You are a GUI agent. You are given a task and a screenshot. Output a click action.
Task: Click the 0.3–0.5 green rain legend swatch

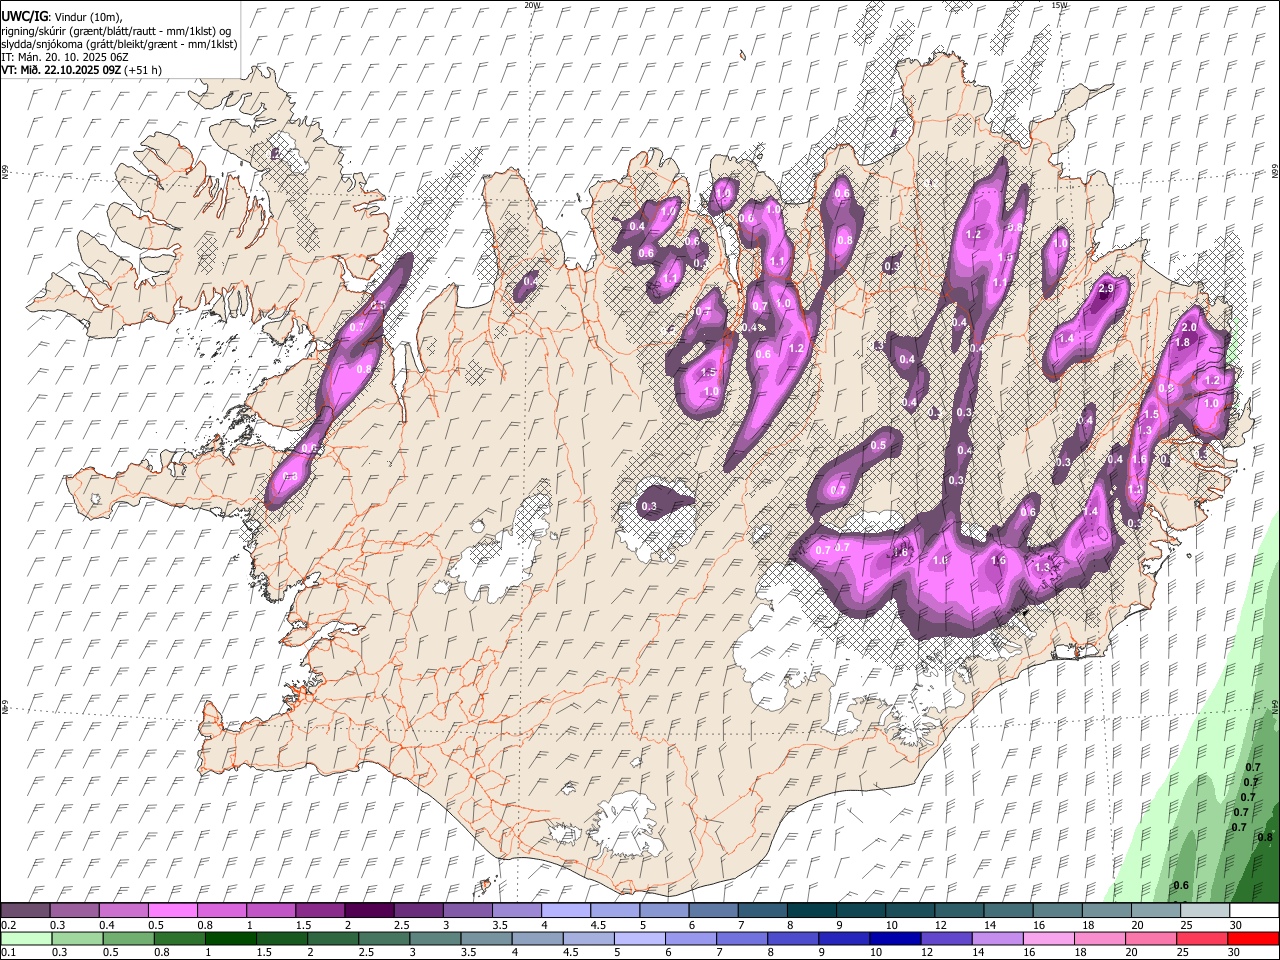click(77, 939)
